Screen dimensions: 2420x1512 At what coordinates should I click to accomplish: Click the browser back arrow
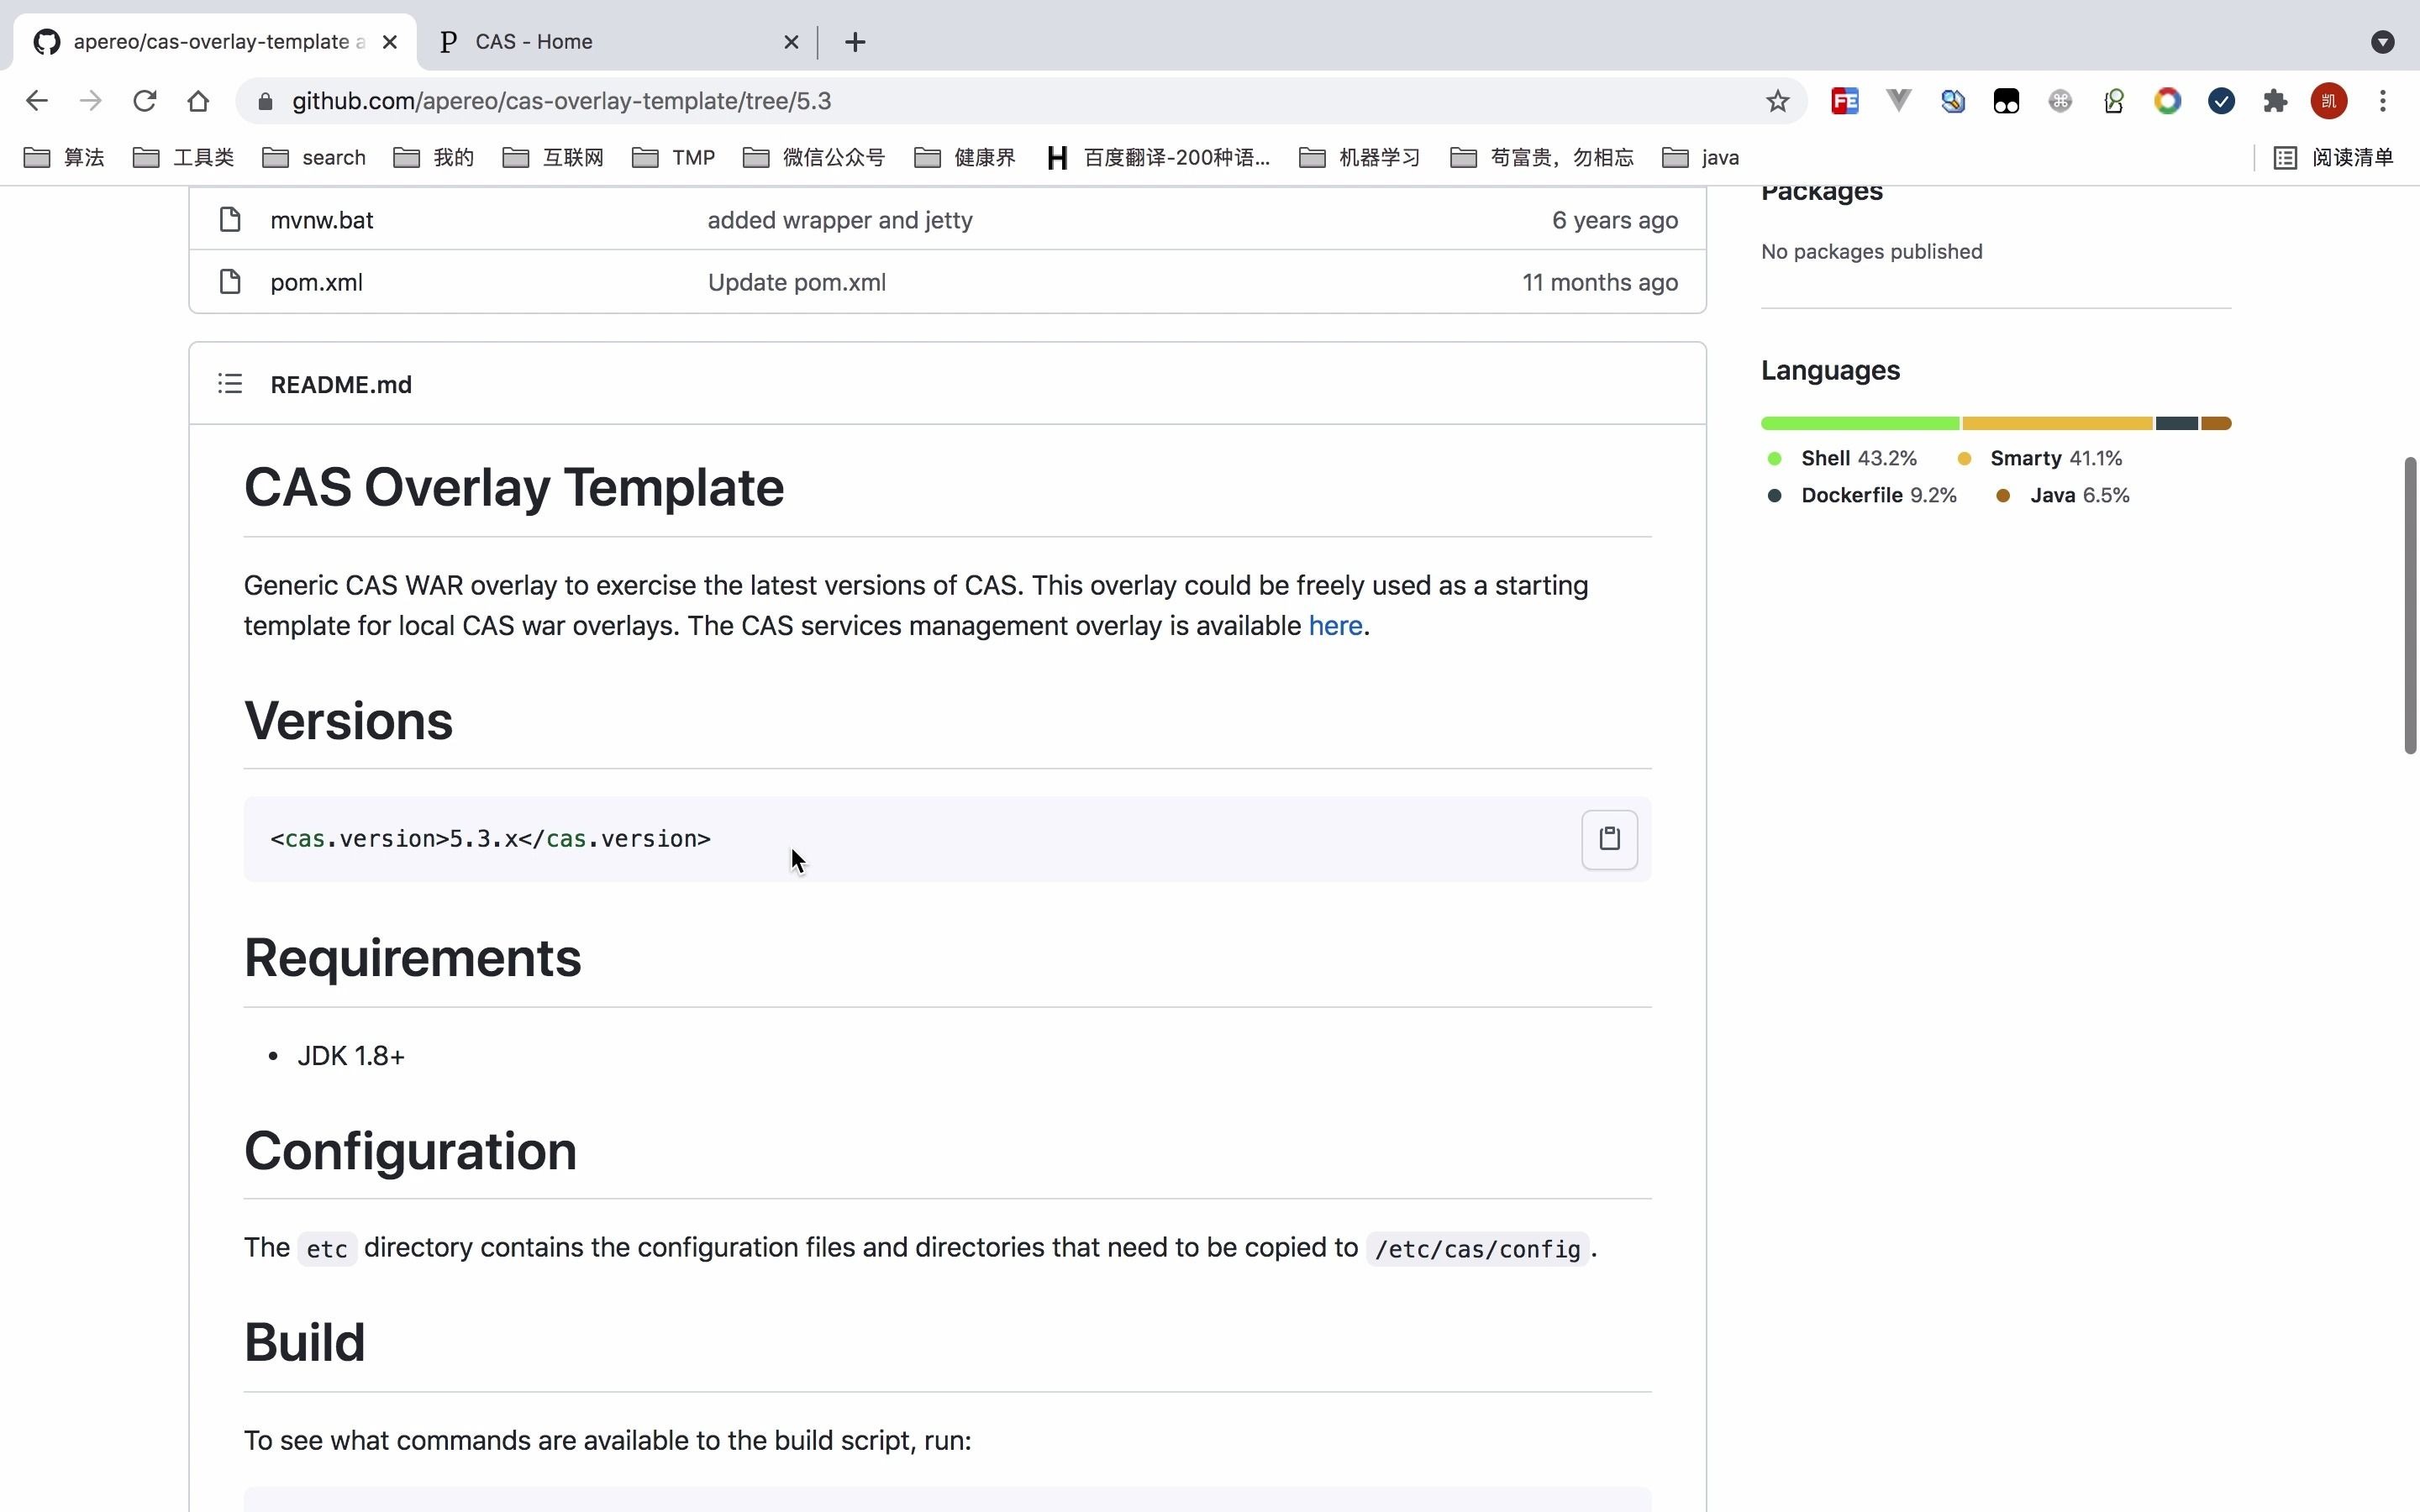(x=37, y=101)
